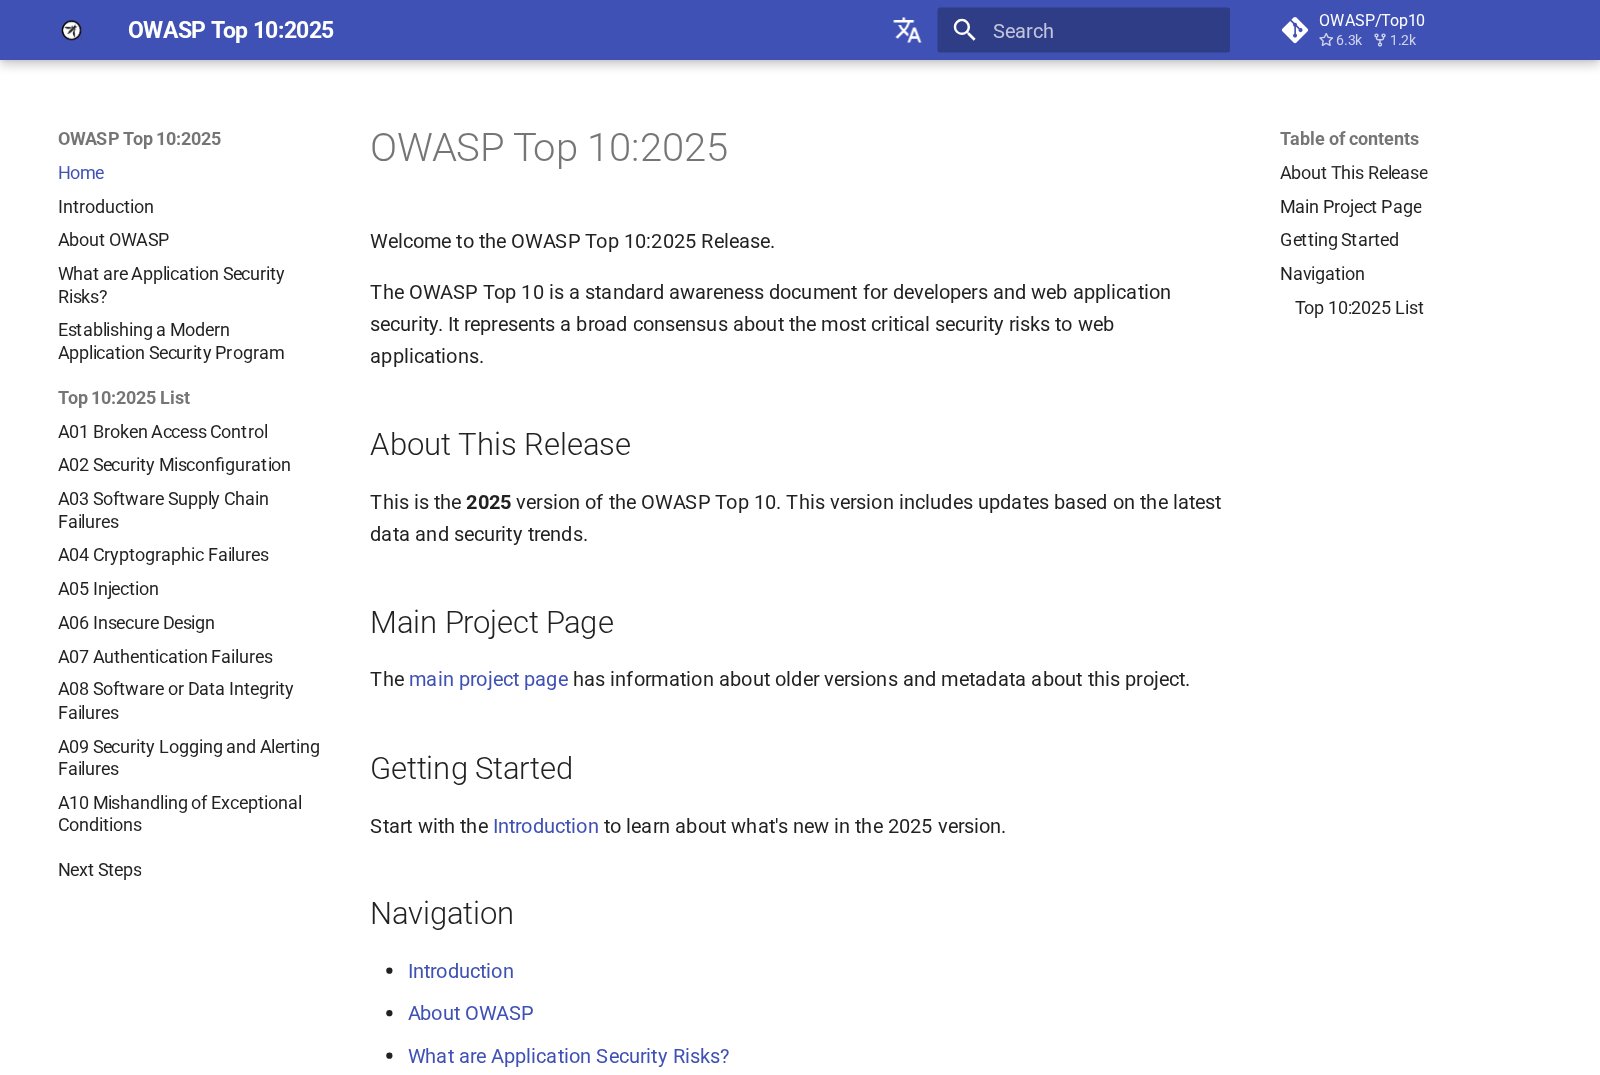Image resolution: width=1600 pixels, height=1075 pixels.
Task: Follow Introduction link in Getting Started paragraph
Action: (x=546, y=826)
